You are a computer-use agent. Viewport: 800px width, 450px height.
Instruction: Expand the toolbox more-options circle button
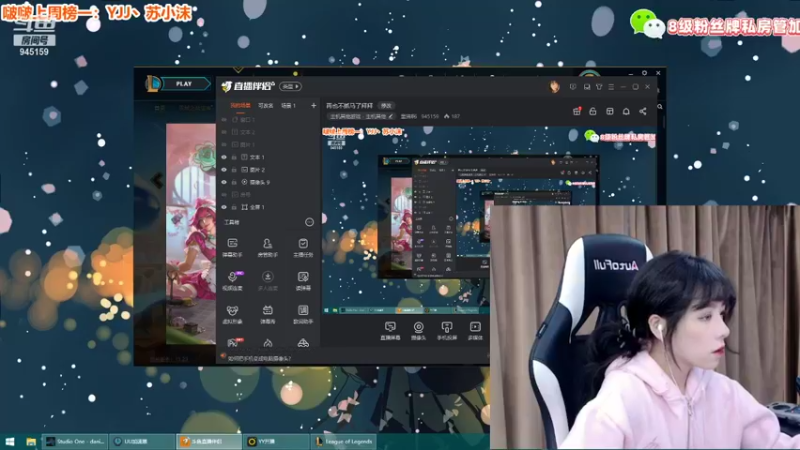coord(309,222)
